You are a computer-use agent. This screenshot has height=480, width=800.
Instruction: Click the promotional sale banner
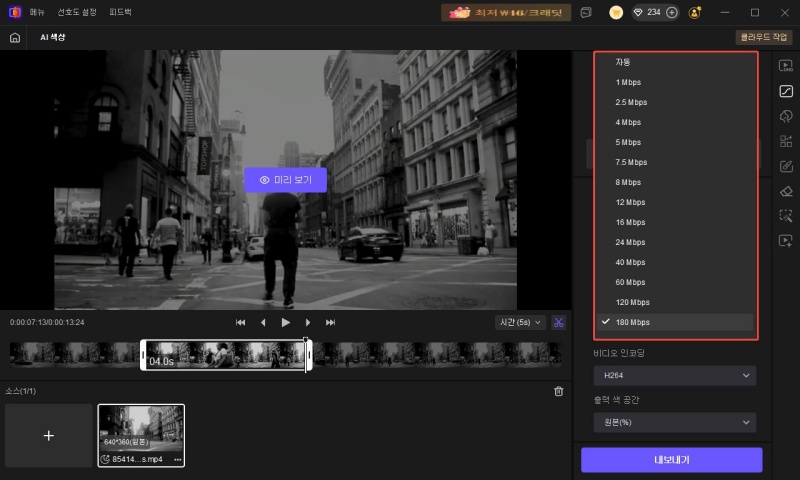pos(506,12)
